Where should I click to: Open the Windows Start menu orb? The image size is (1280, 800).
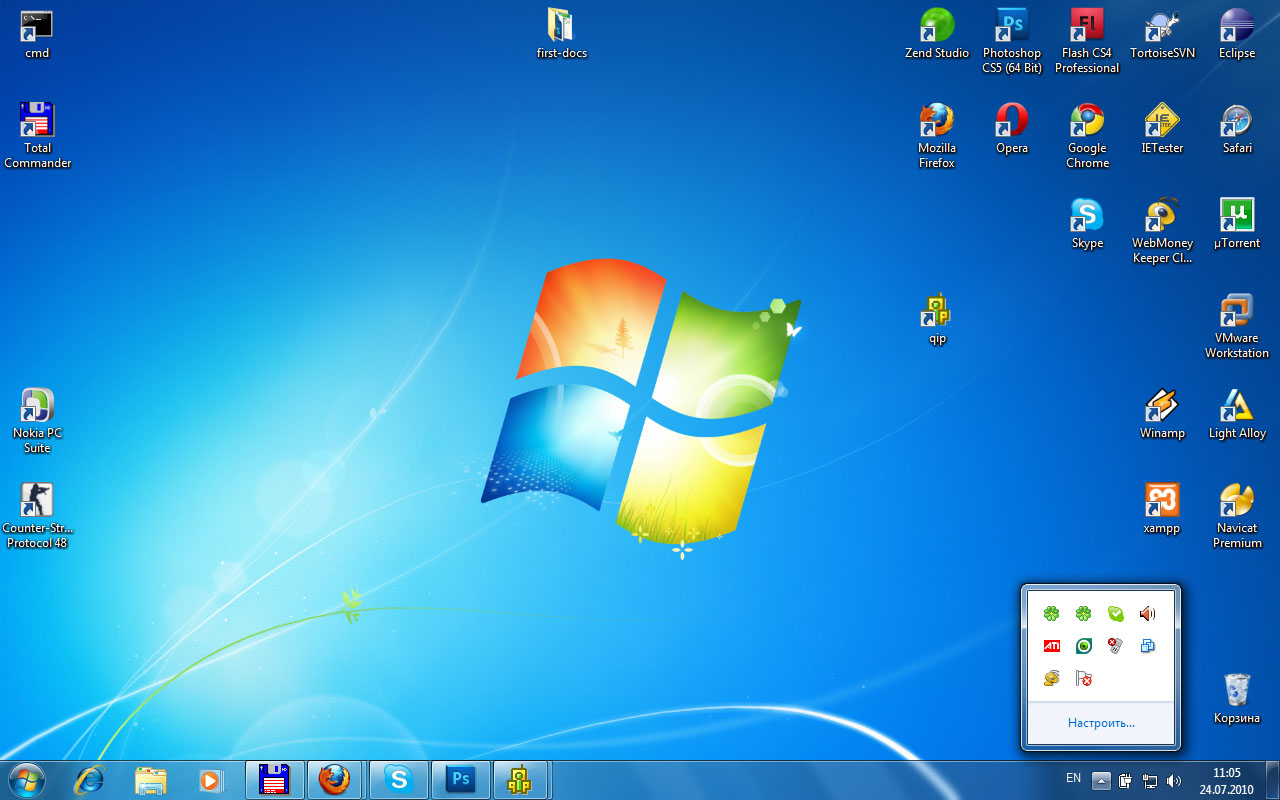(x=25, y=779)
